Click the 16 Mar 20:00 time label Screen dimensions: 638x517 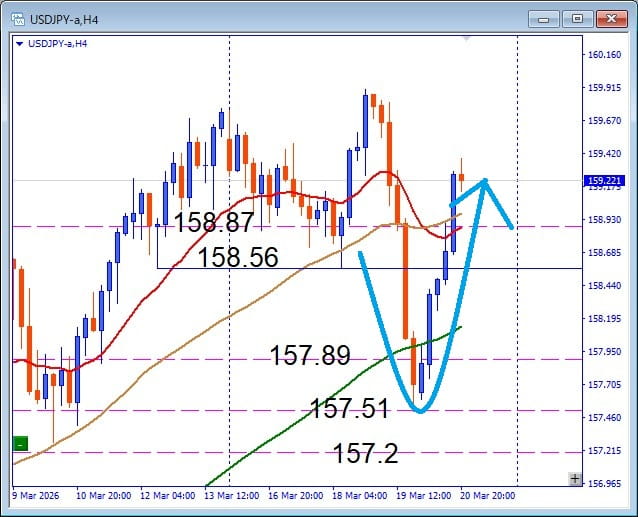coord(295,496)
